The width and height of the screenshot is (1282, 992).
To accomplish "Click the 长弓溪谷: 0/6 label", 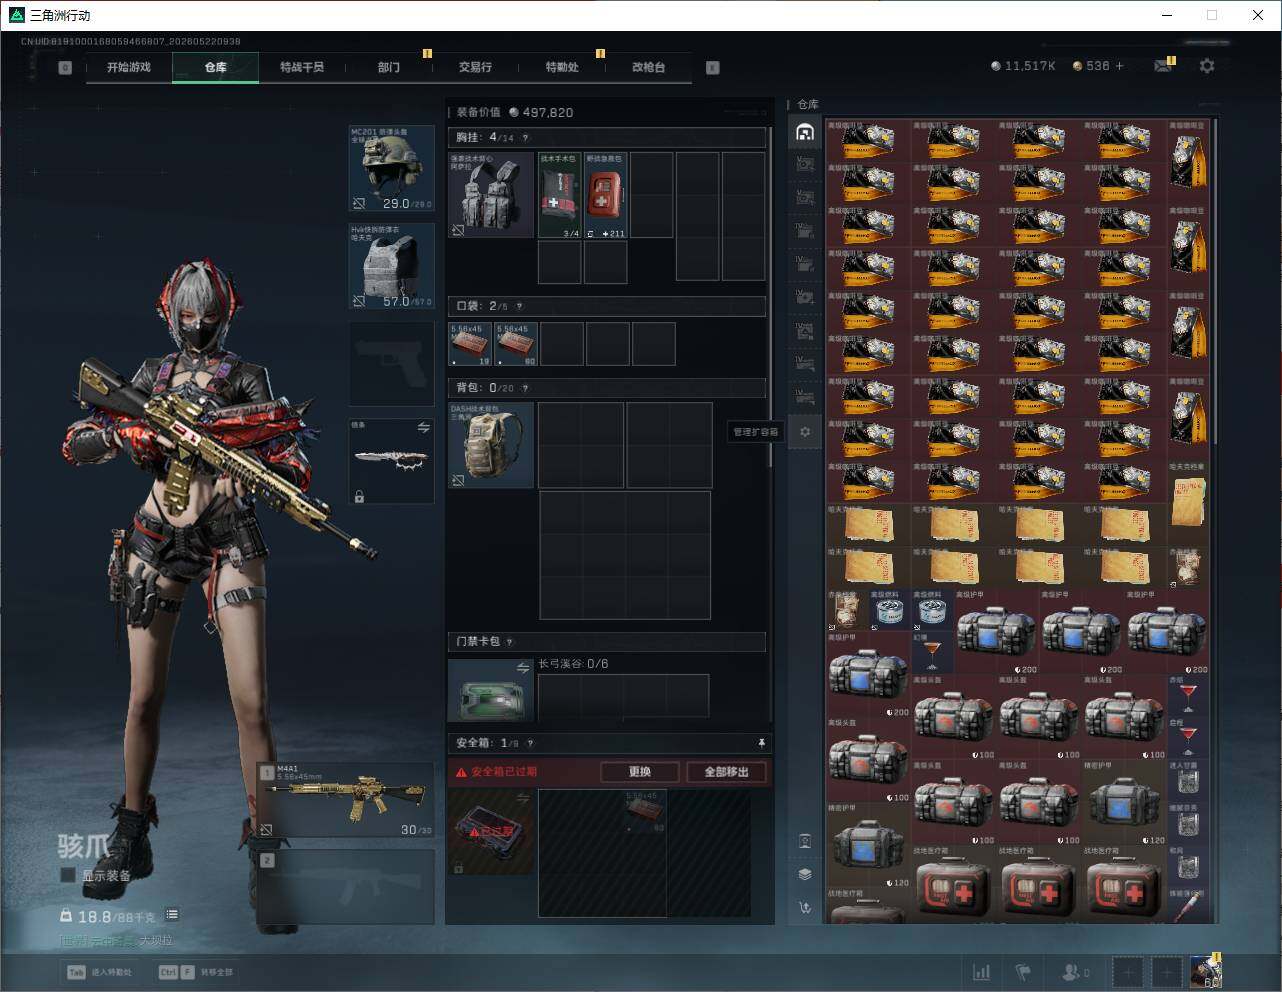I will (573, 664).
